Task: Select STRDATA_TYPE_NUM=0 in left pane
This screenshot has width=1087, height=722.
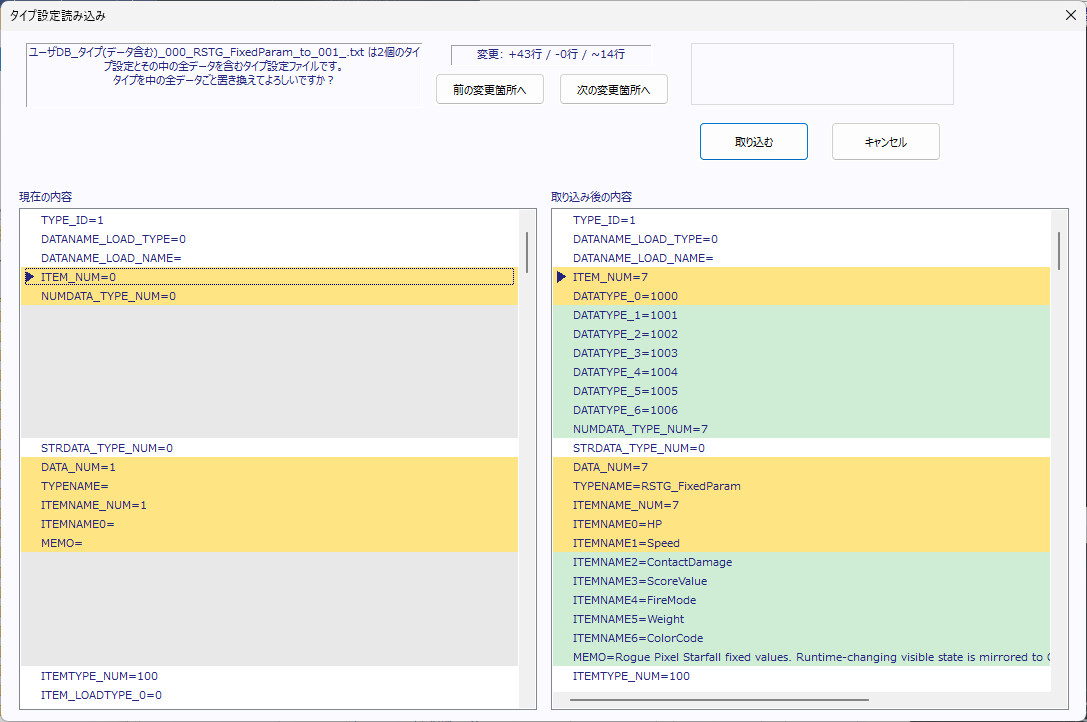Action: [x=269, y=448]
